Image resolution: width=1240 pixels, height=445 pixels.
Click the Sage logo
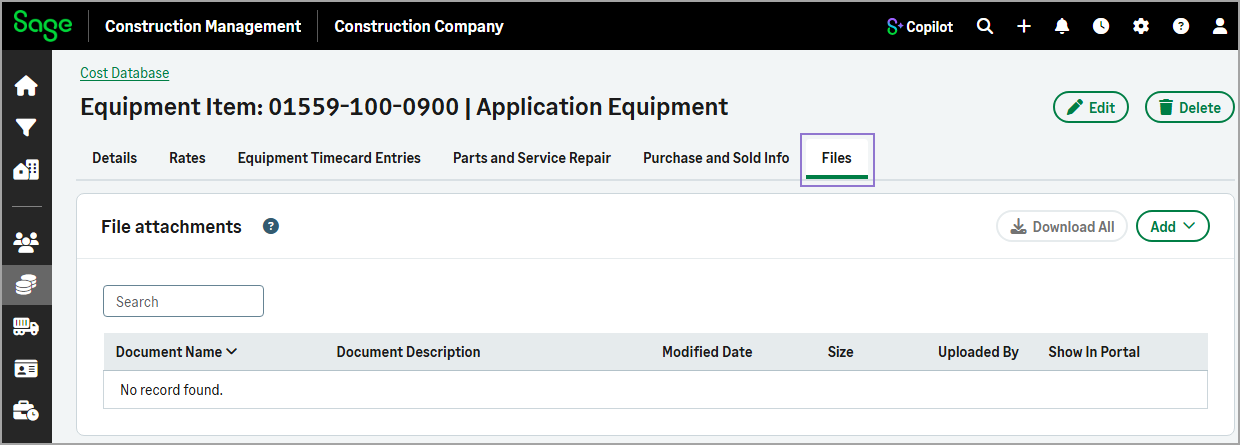point(43,25)
